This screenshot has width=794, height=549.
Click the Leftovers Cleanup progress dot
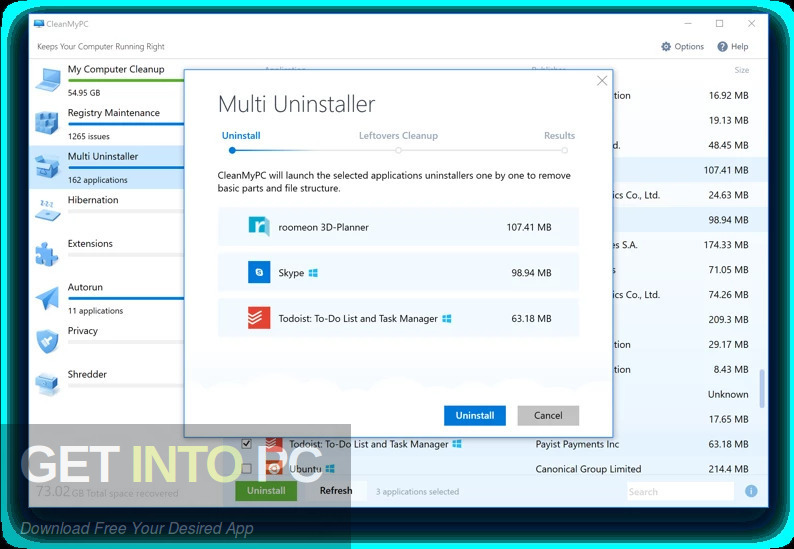[x=399, y=150]
